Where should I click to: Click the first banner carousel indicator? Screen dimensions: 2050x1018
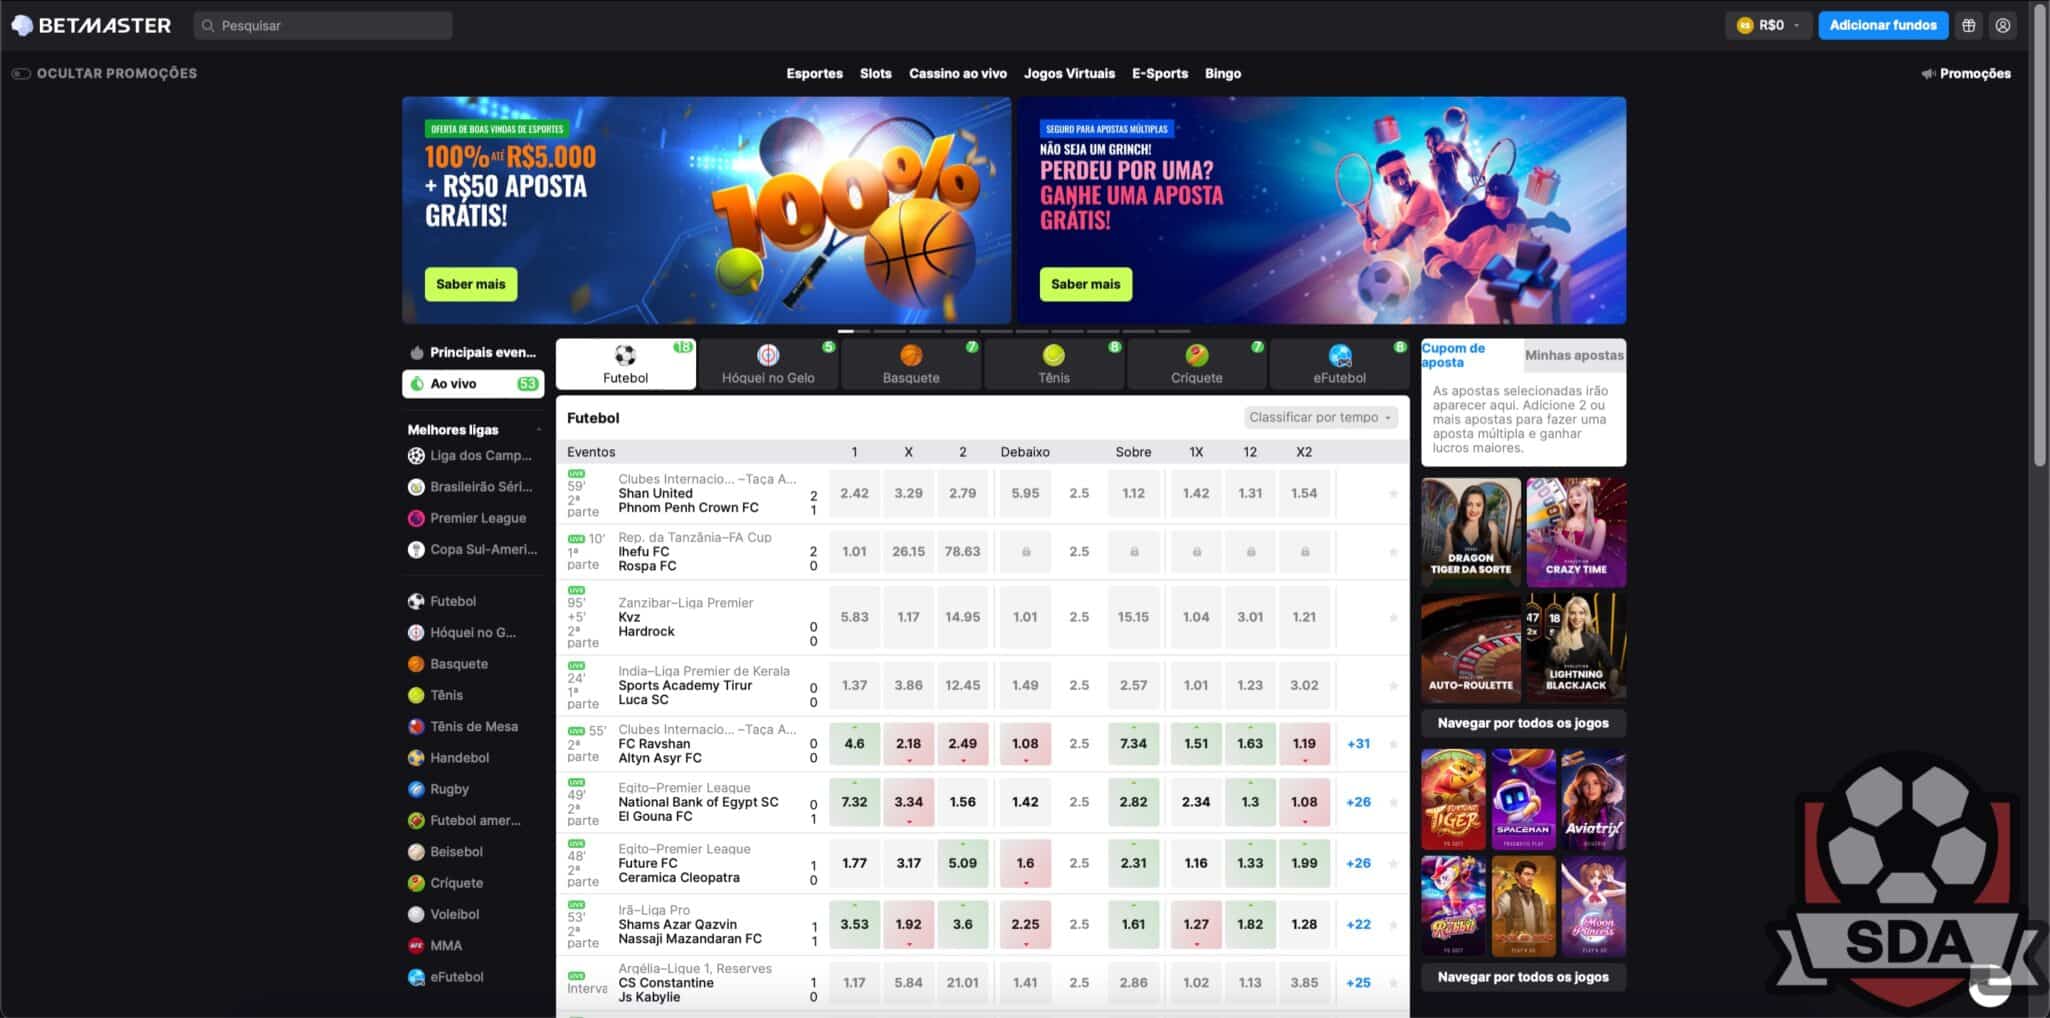point(853,331)
